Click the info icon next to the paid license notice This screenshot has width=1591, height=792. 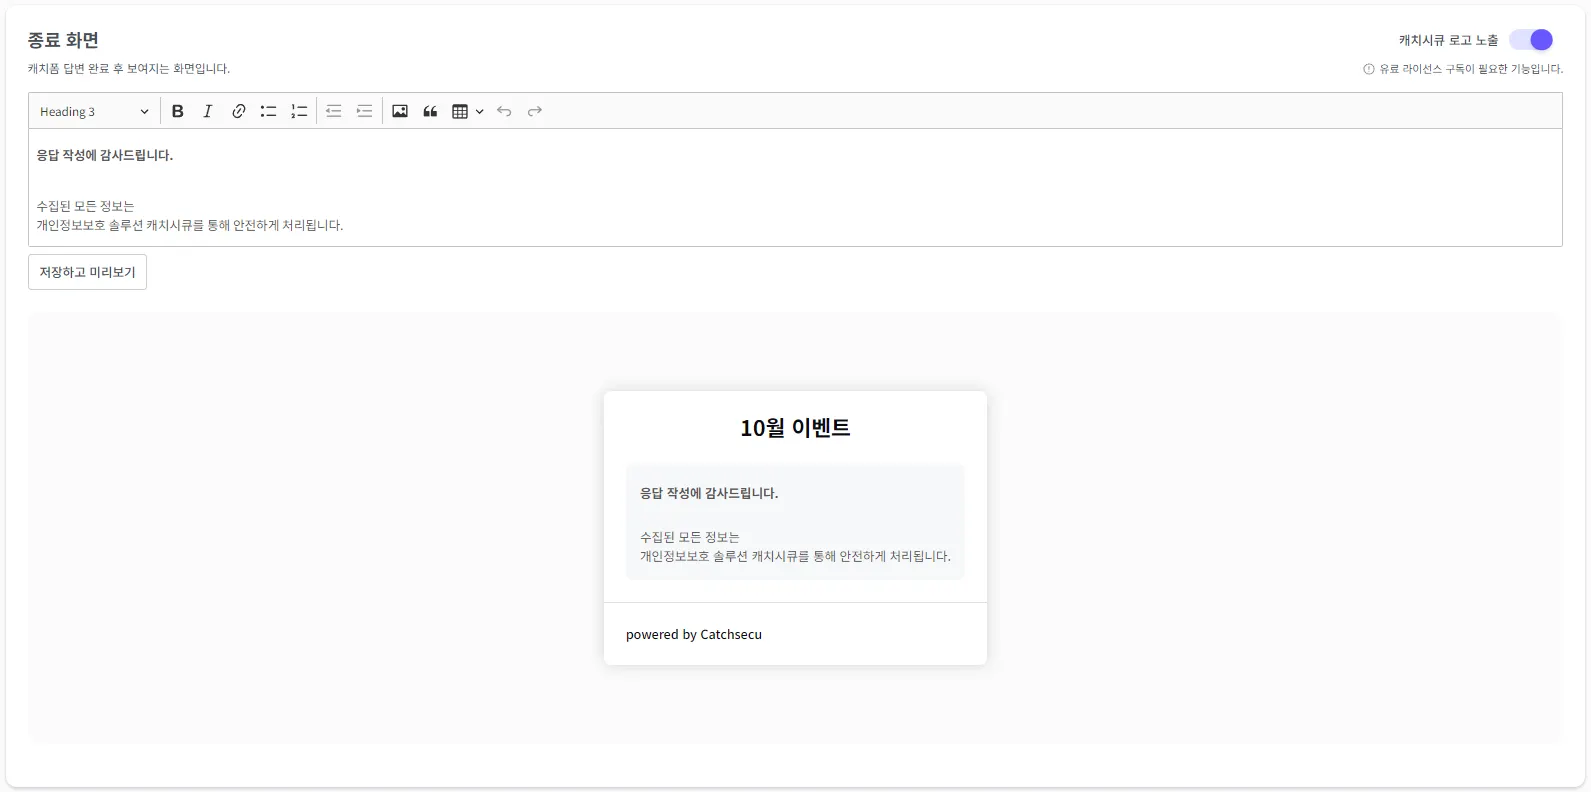1369,69
